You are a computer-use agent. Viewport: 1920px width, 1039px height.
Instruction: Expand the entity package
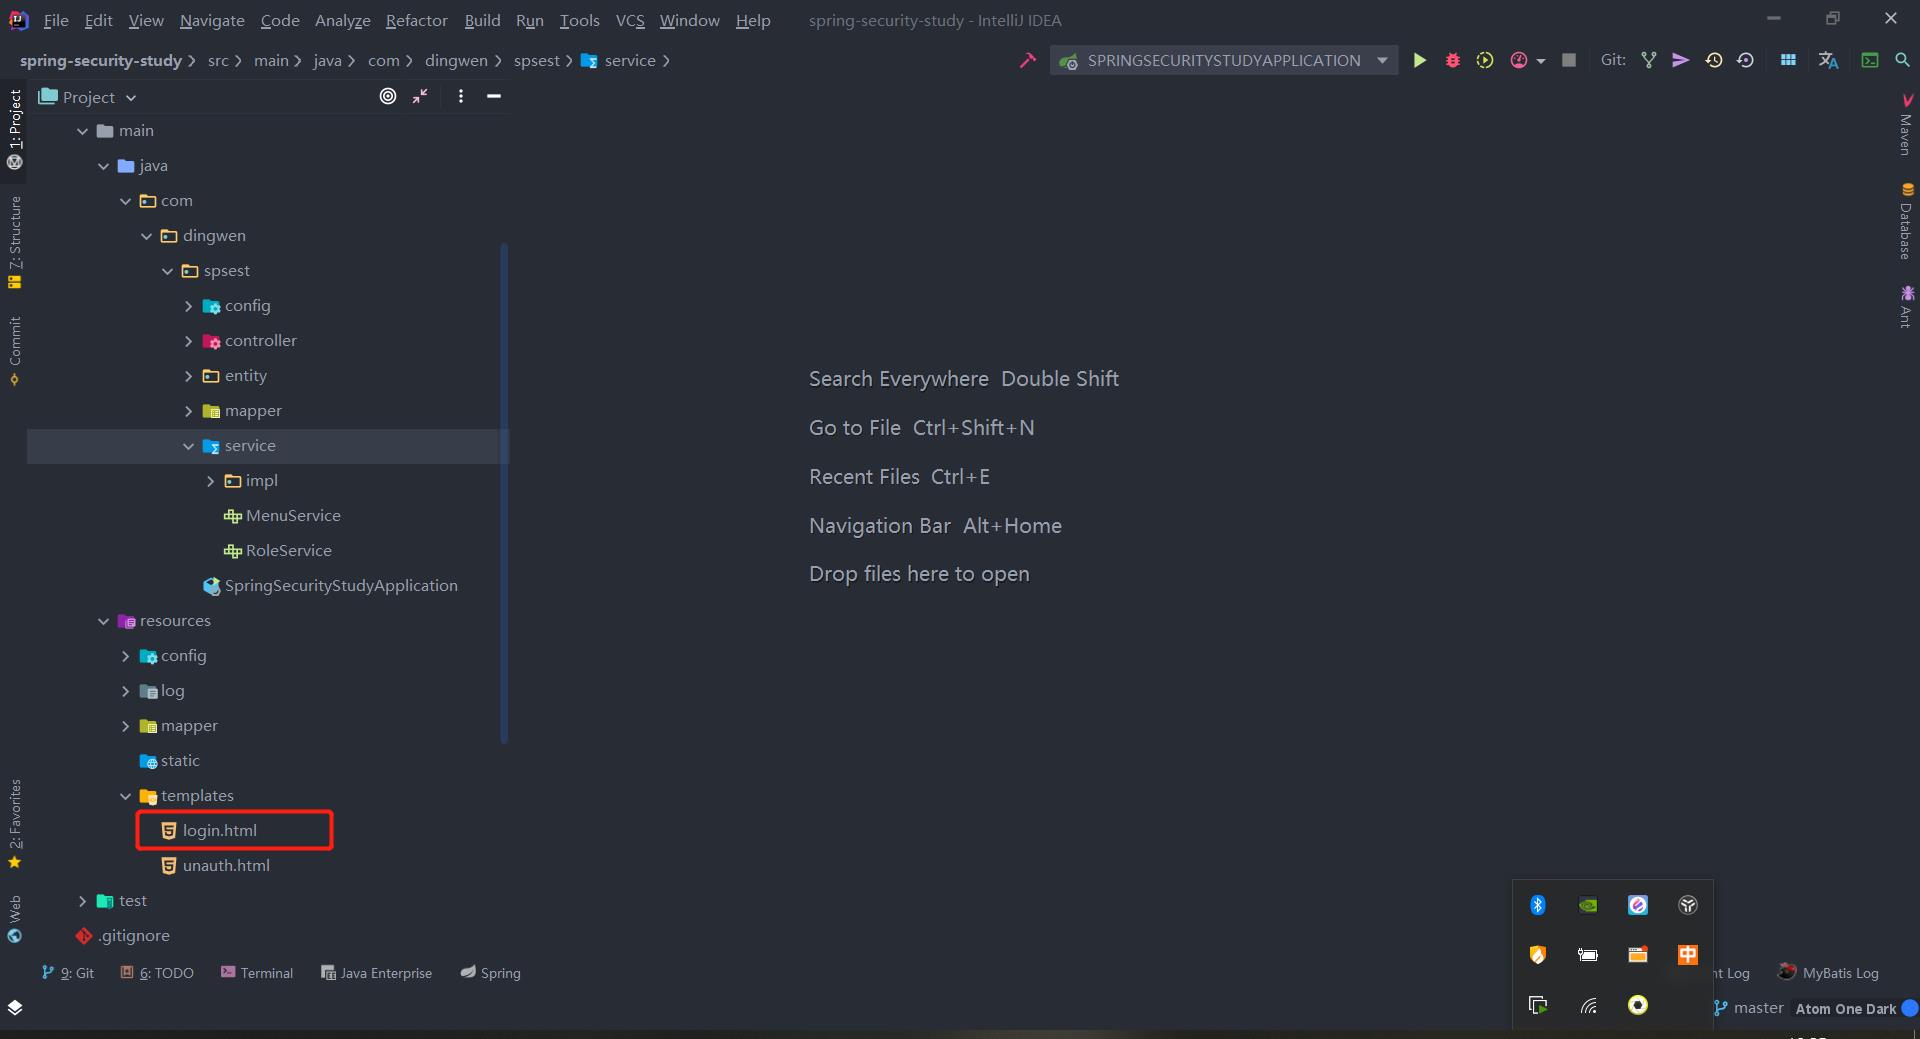click(188, 376)
